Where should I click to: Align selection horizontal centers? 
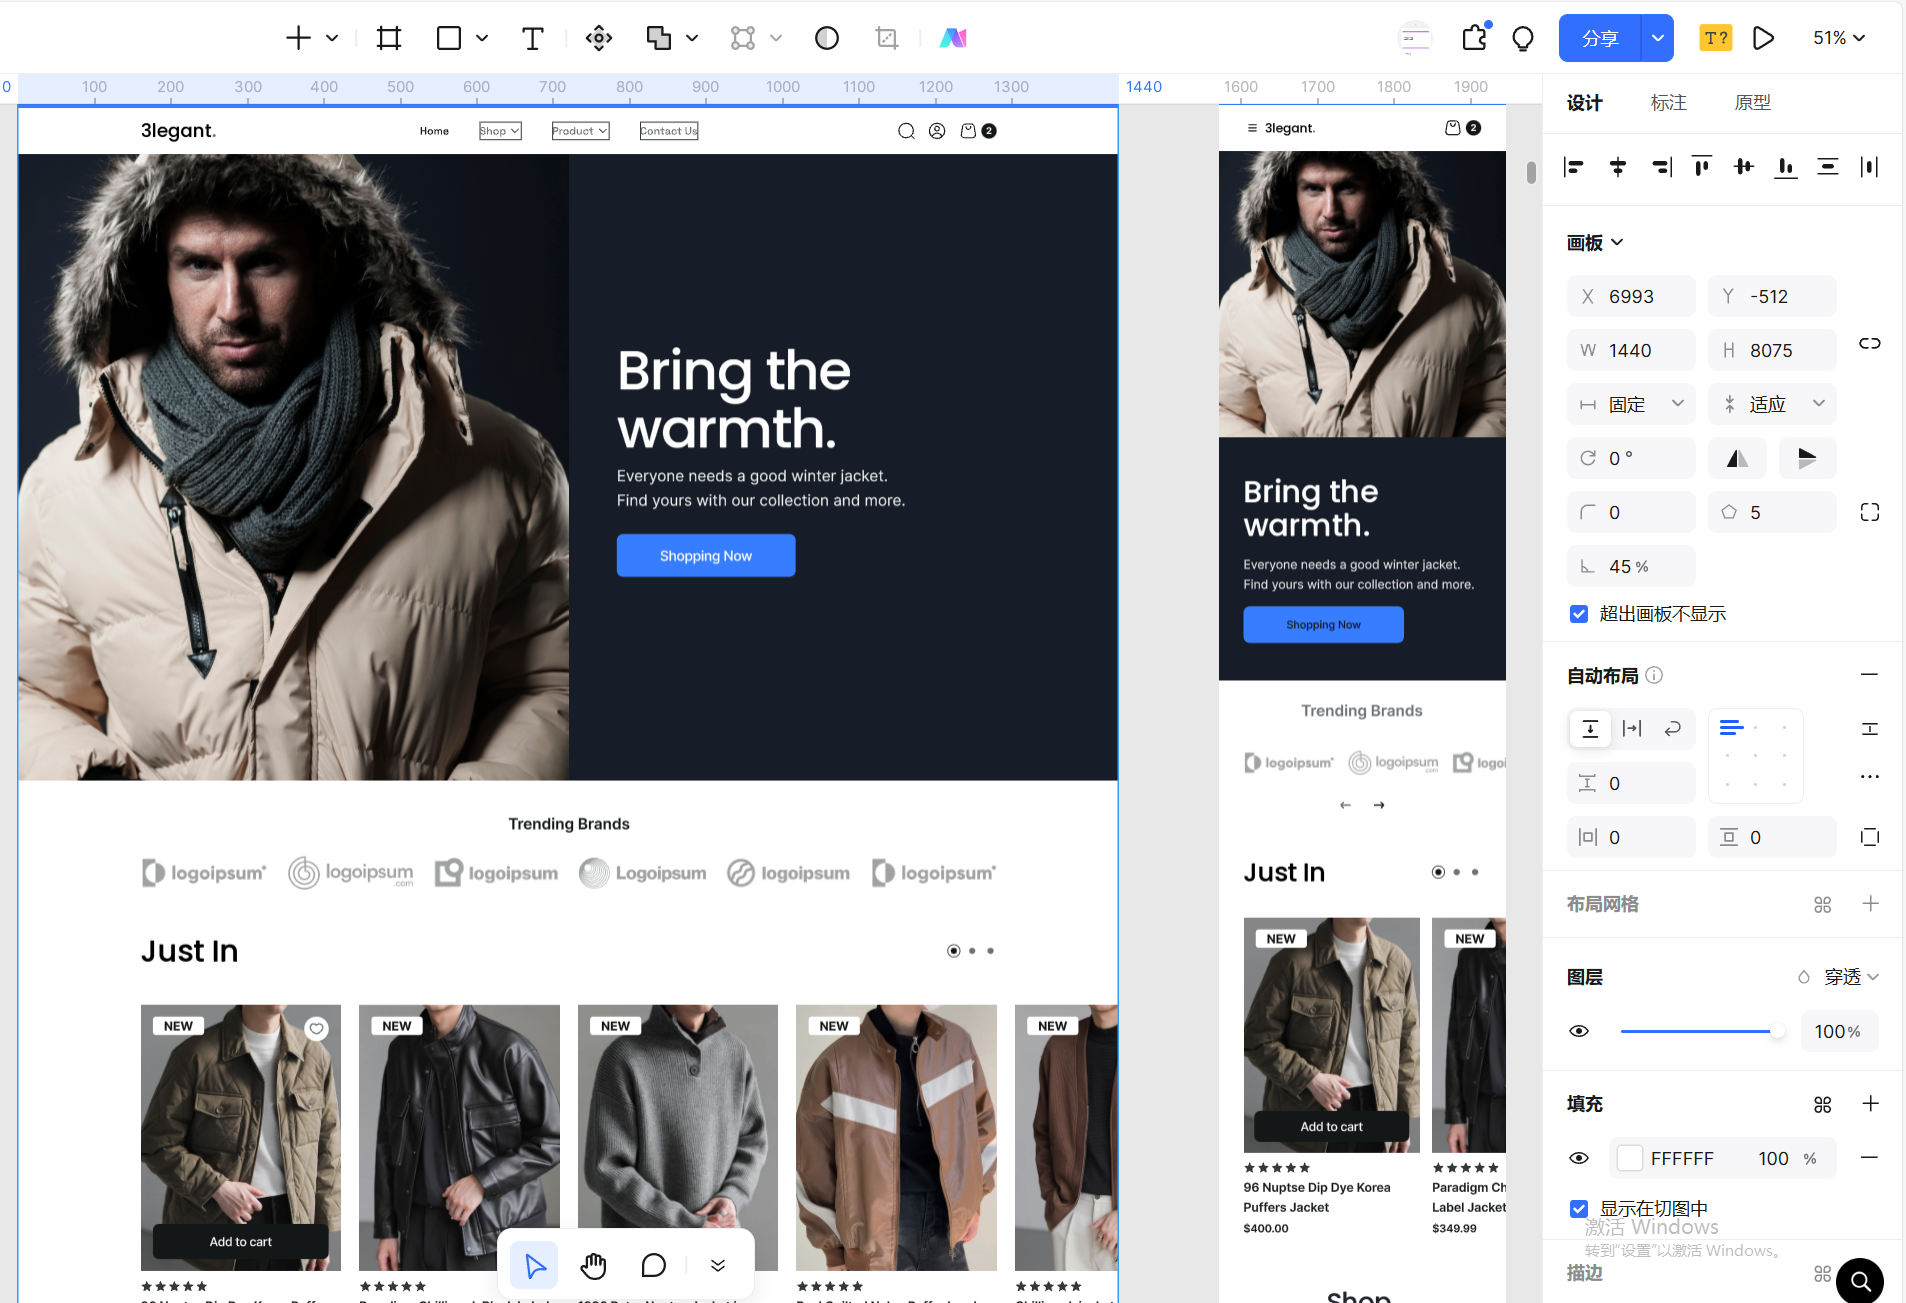[1618, 167]
